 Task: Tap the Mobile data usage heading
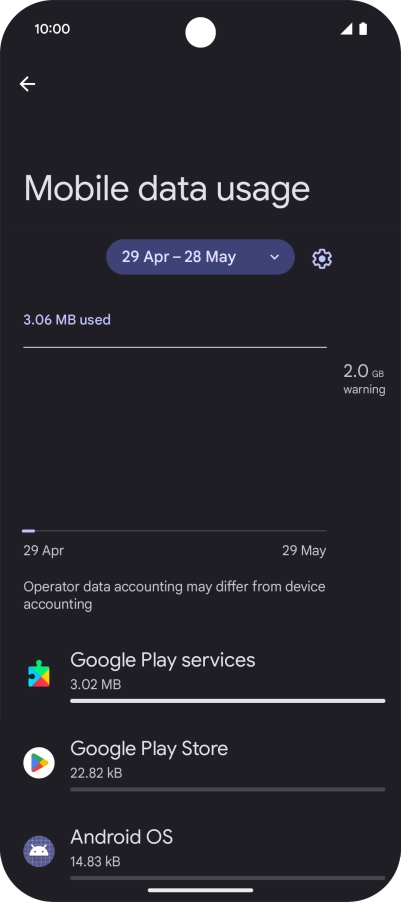click(167, 189)
